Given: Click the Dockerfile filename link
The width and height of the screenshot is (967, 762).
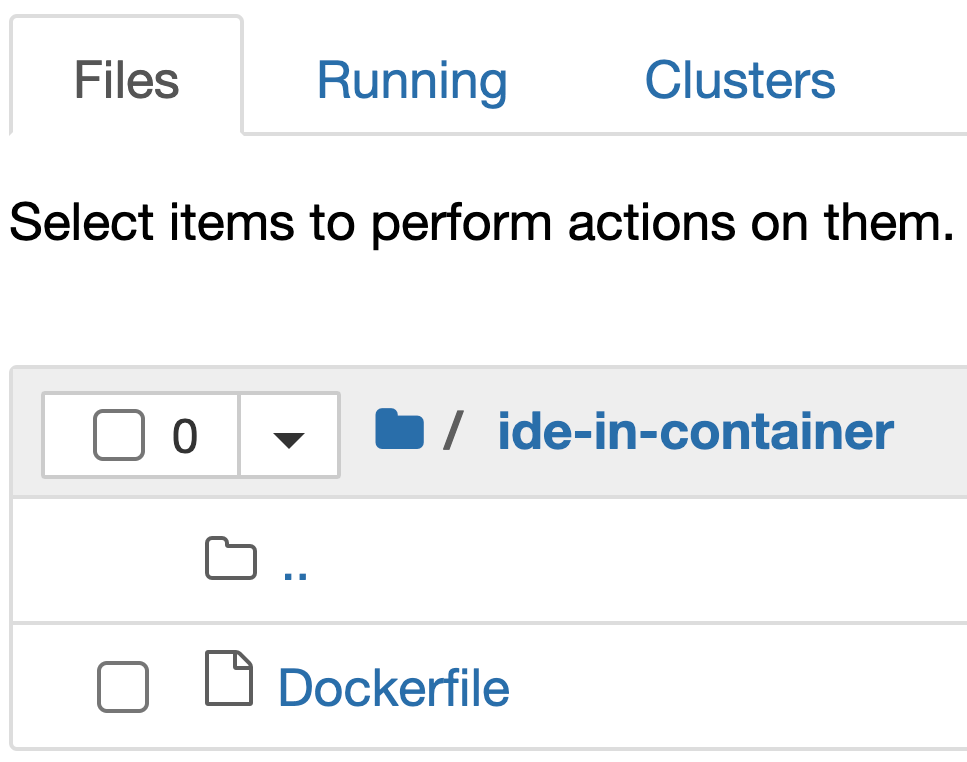Looking at the screenshot, I should coord(393,687).
